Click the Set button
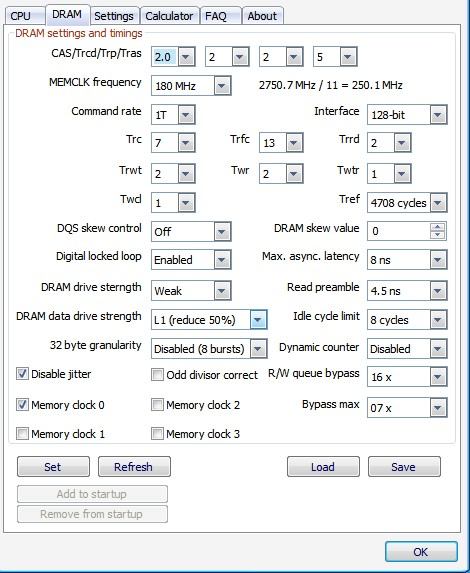The image size is (470, 573). pos(53,467)
